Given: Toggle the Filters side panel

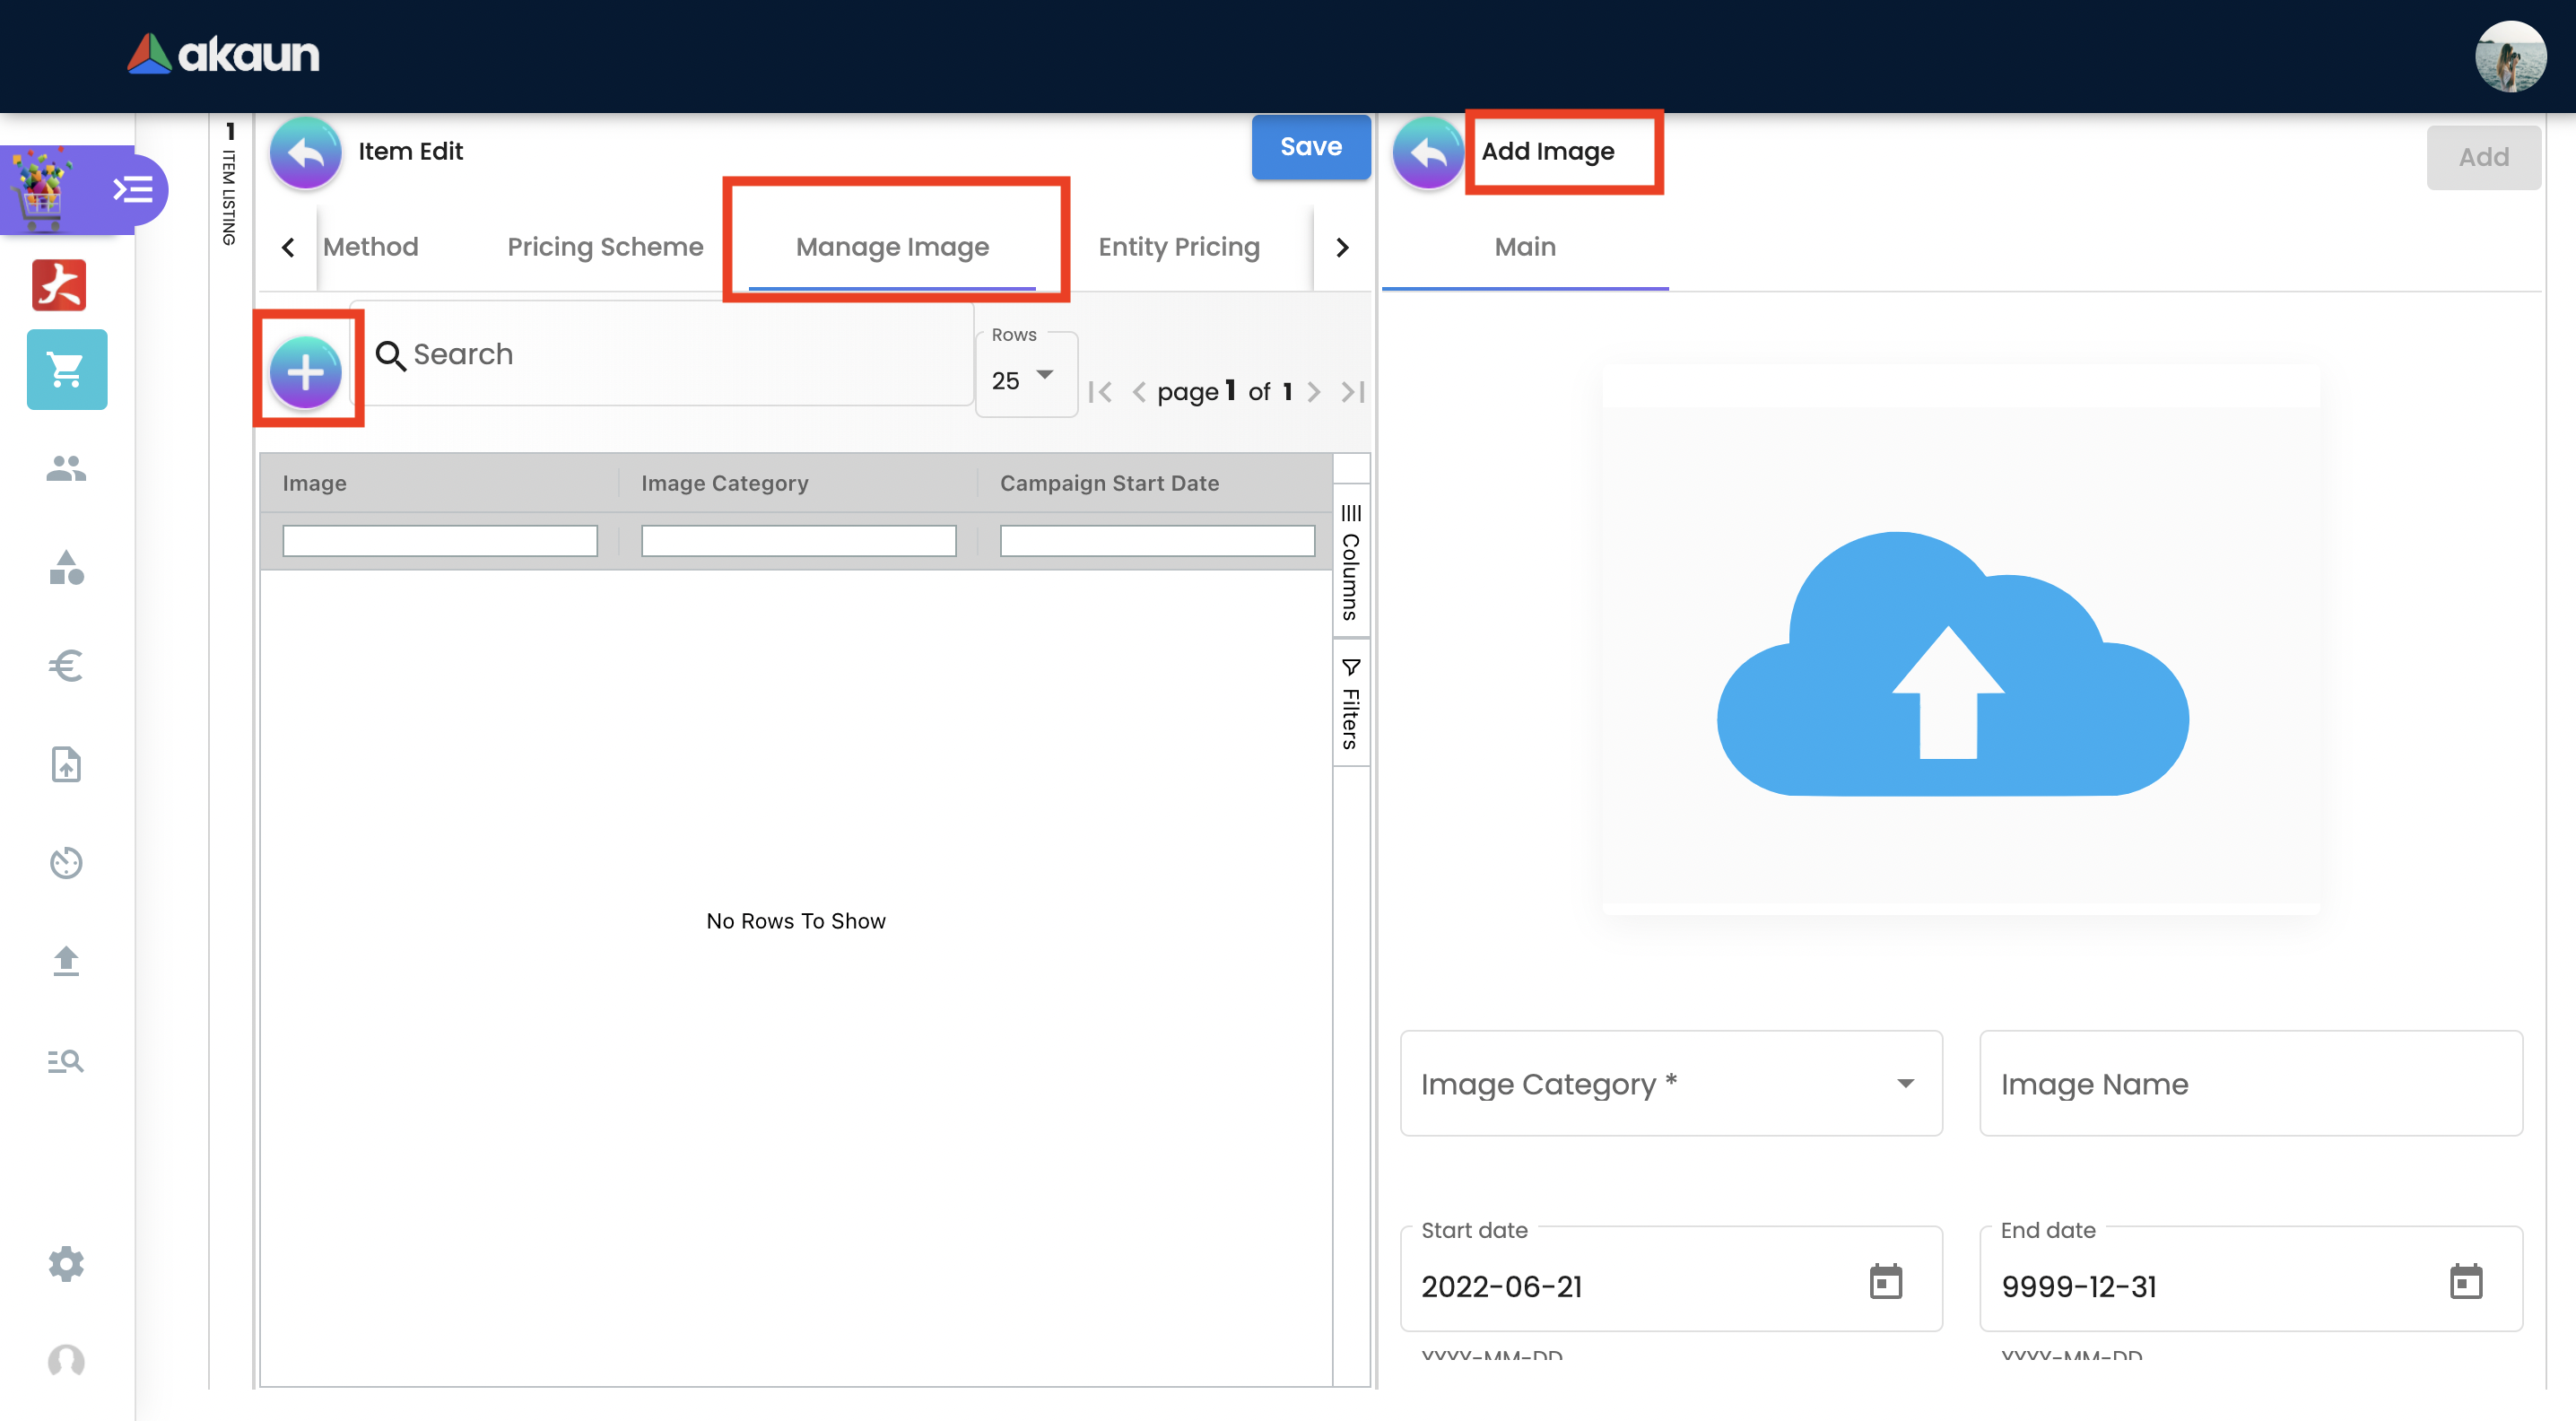Looking at the screenshot, I should point(1350,704).
